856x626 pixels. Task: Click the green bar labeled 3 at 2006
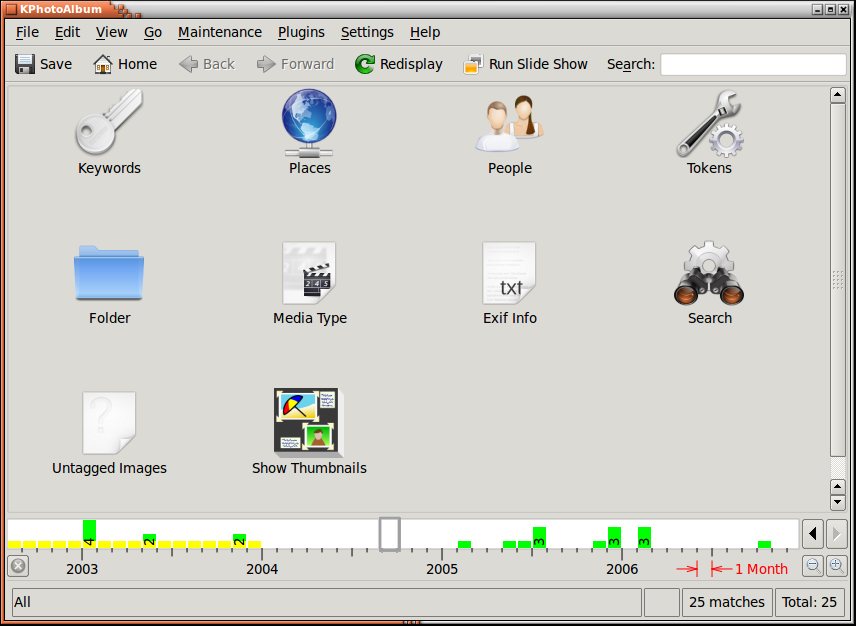614,537
